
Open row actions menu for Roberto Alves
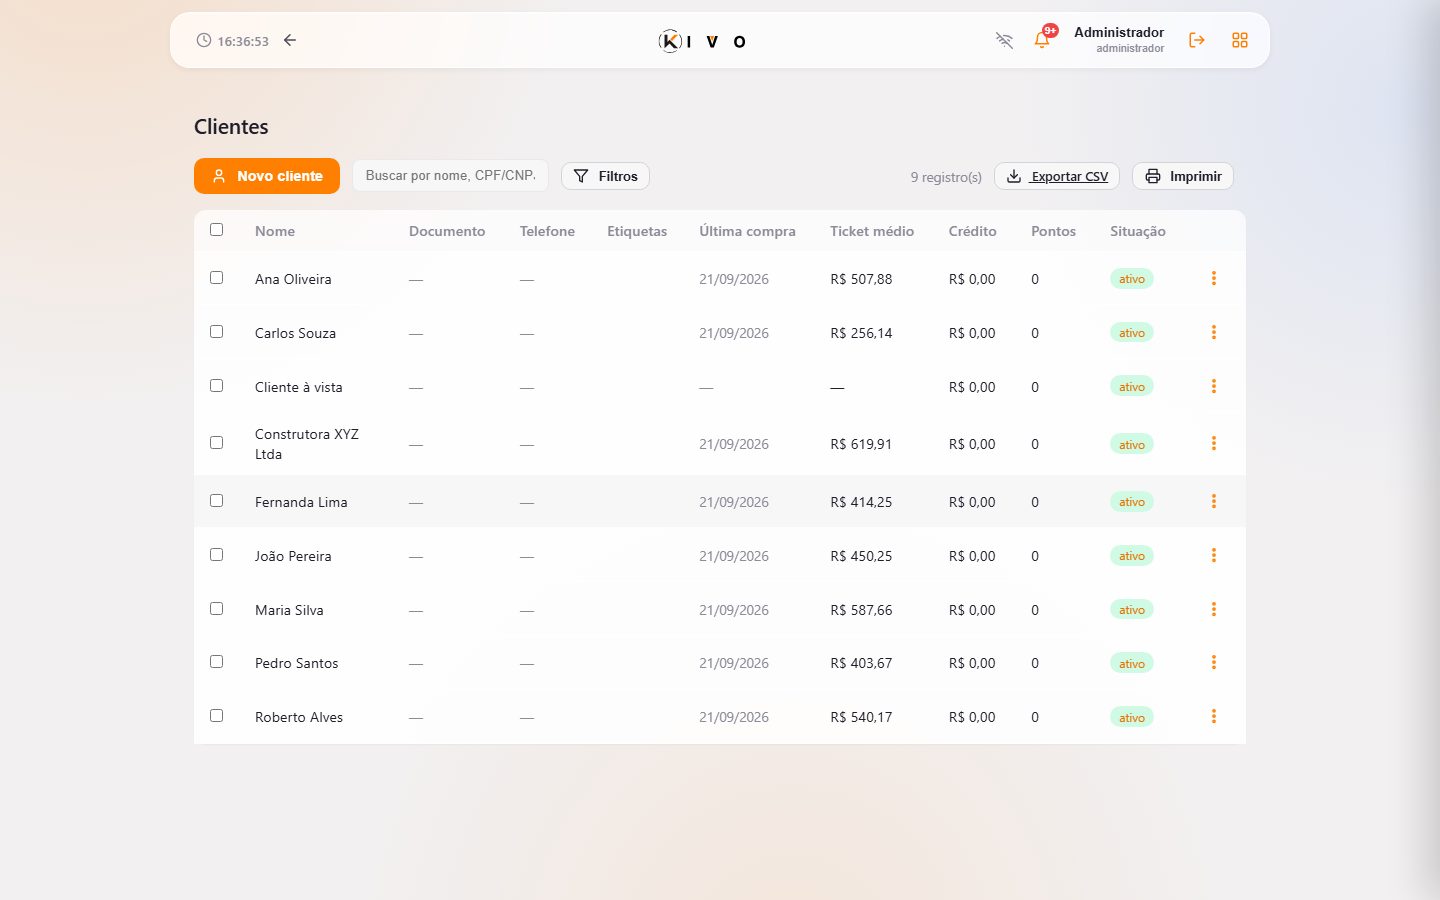[x=1214, y=716]
